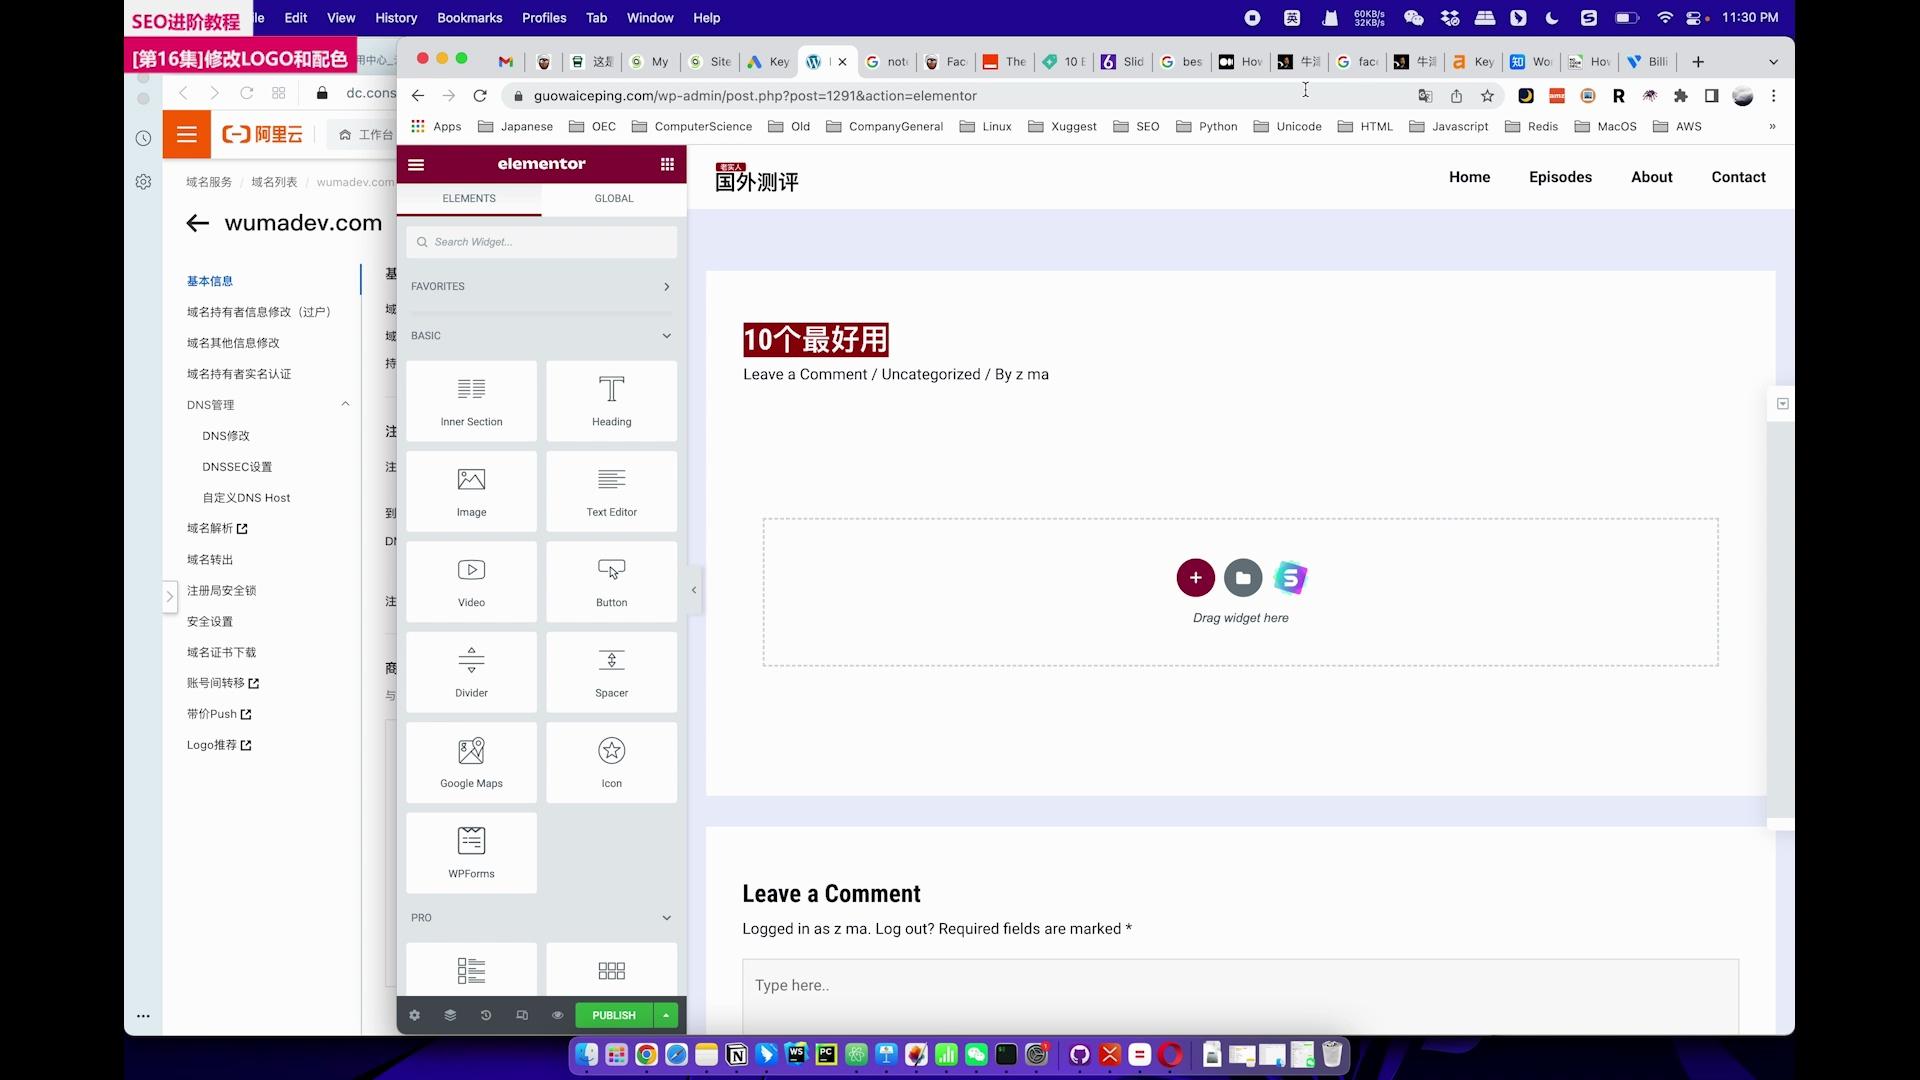This screenshot has height=1080, width=1920.
Task: Collapse the Elementor panel with side arrow
Action: (x=694, y=590)
